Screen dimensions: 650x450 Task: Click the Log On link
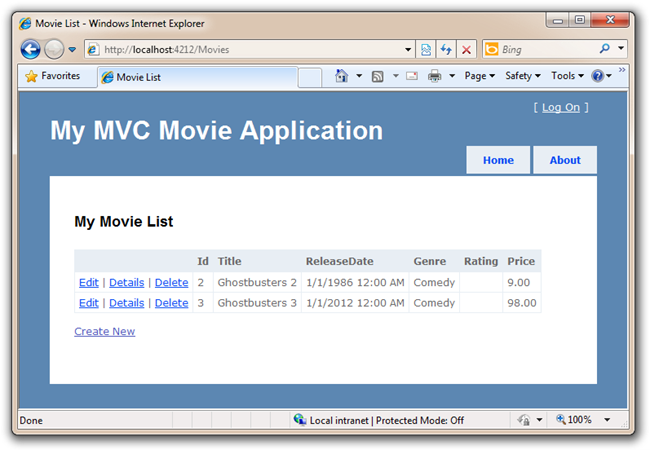point(560,107)
